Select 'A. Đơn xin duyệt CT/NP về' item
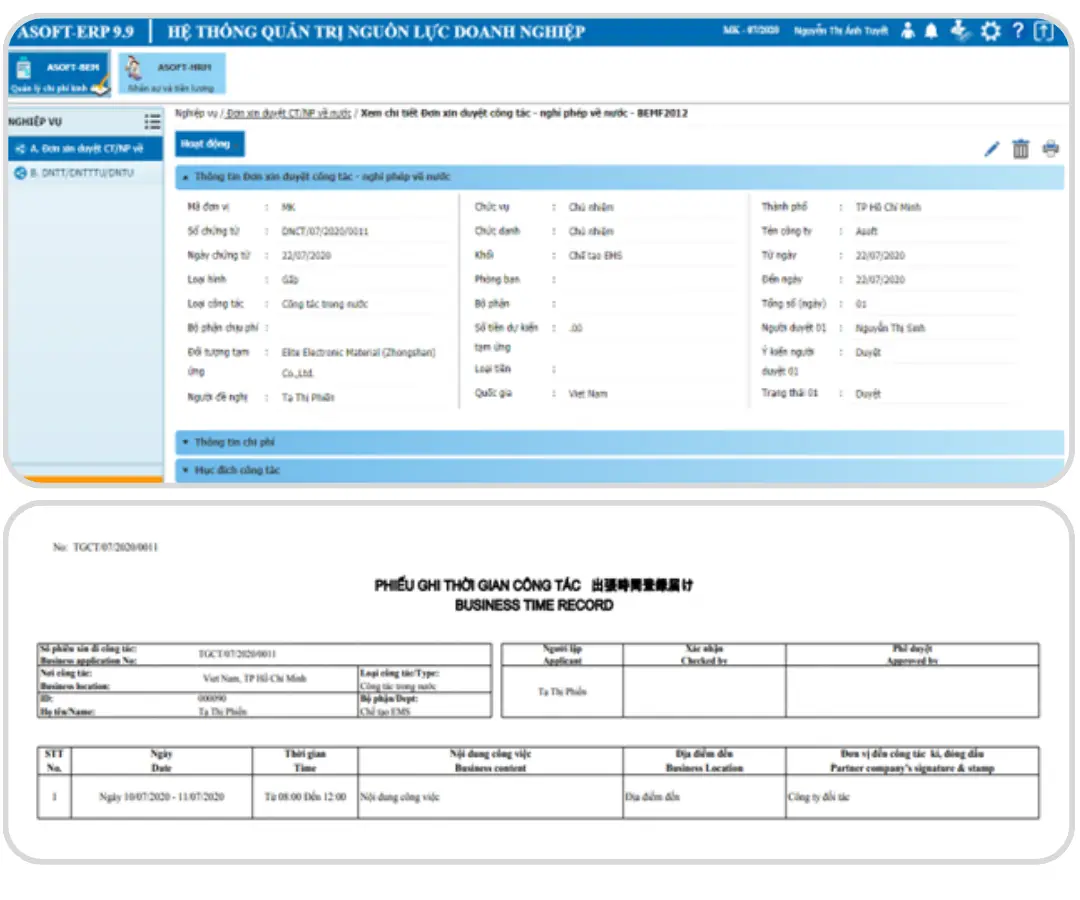 (85, 149)
